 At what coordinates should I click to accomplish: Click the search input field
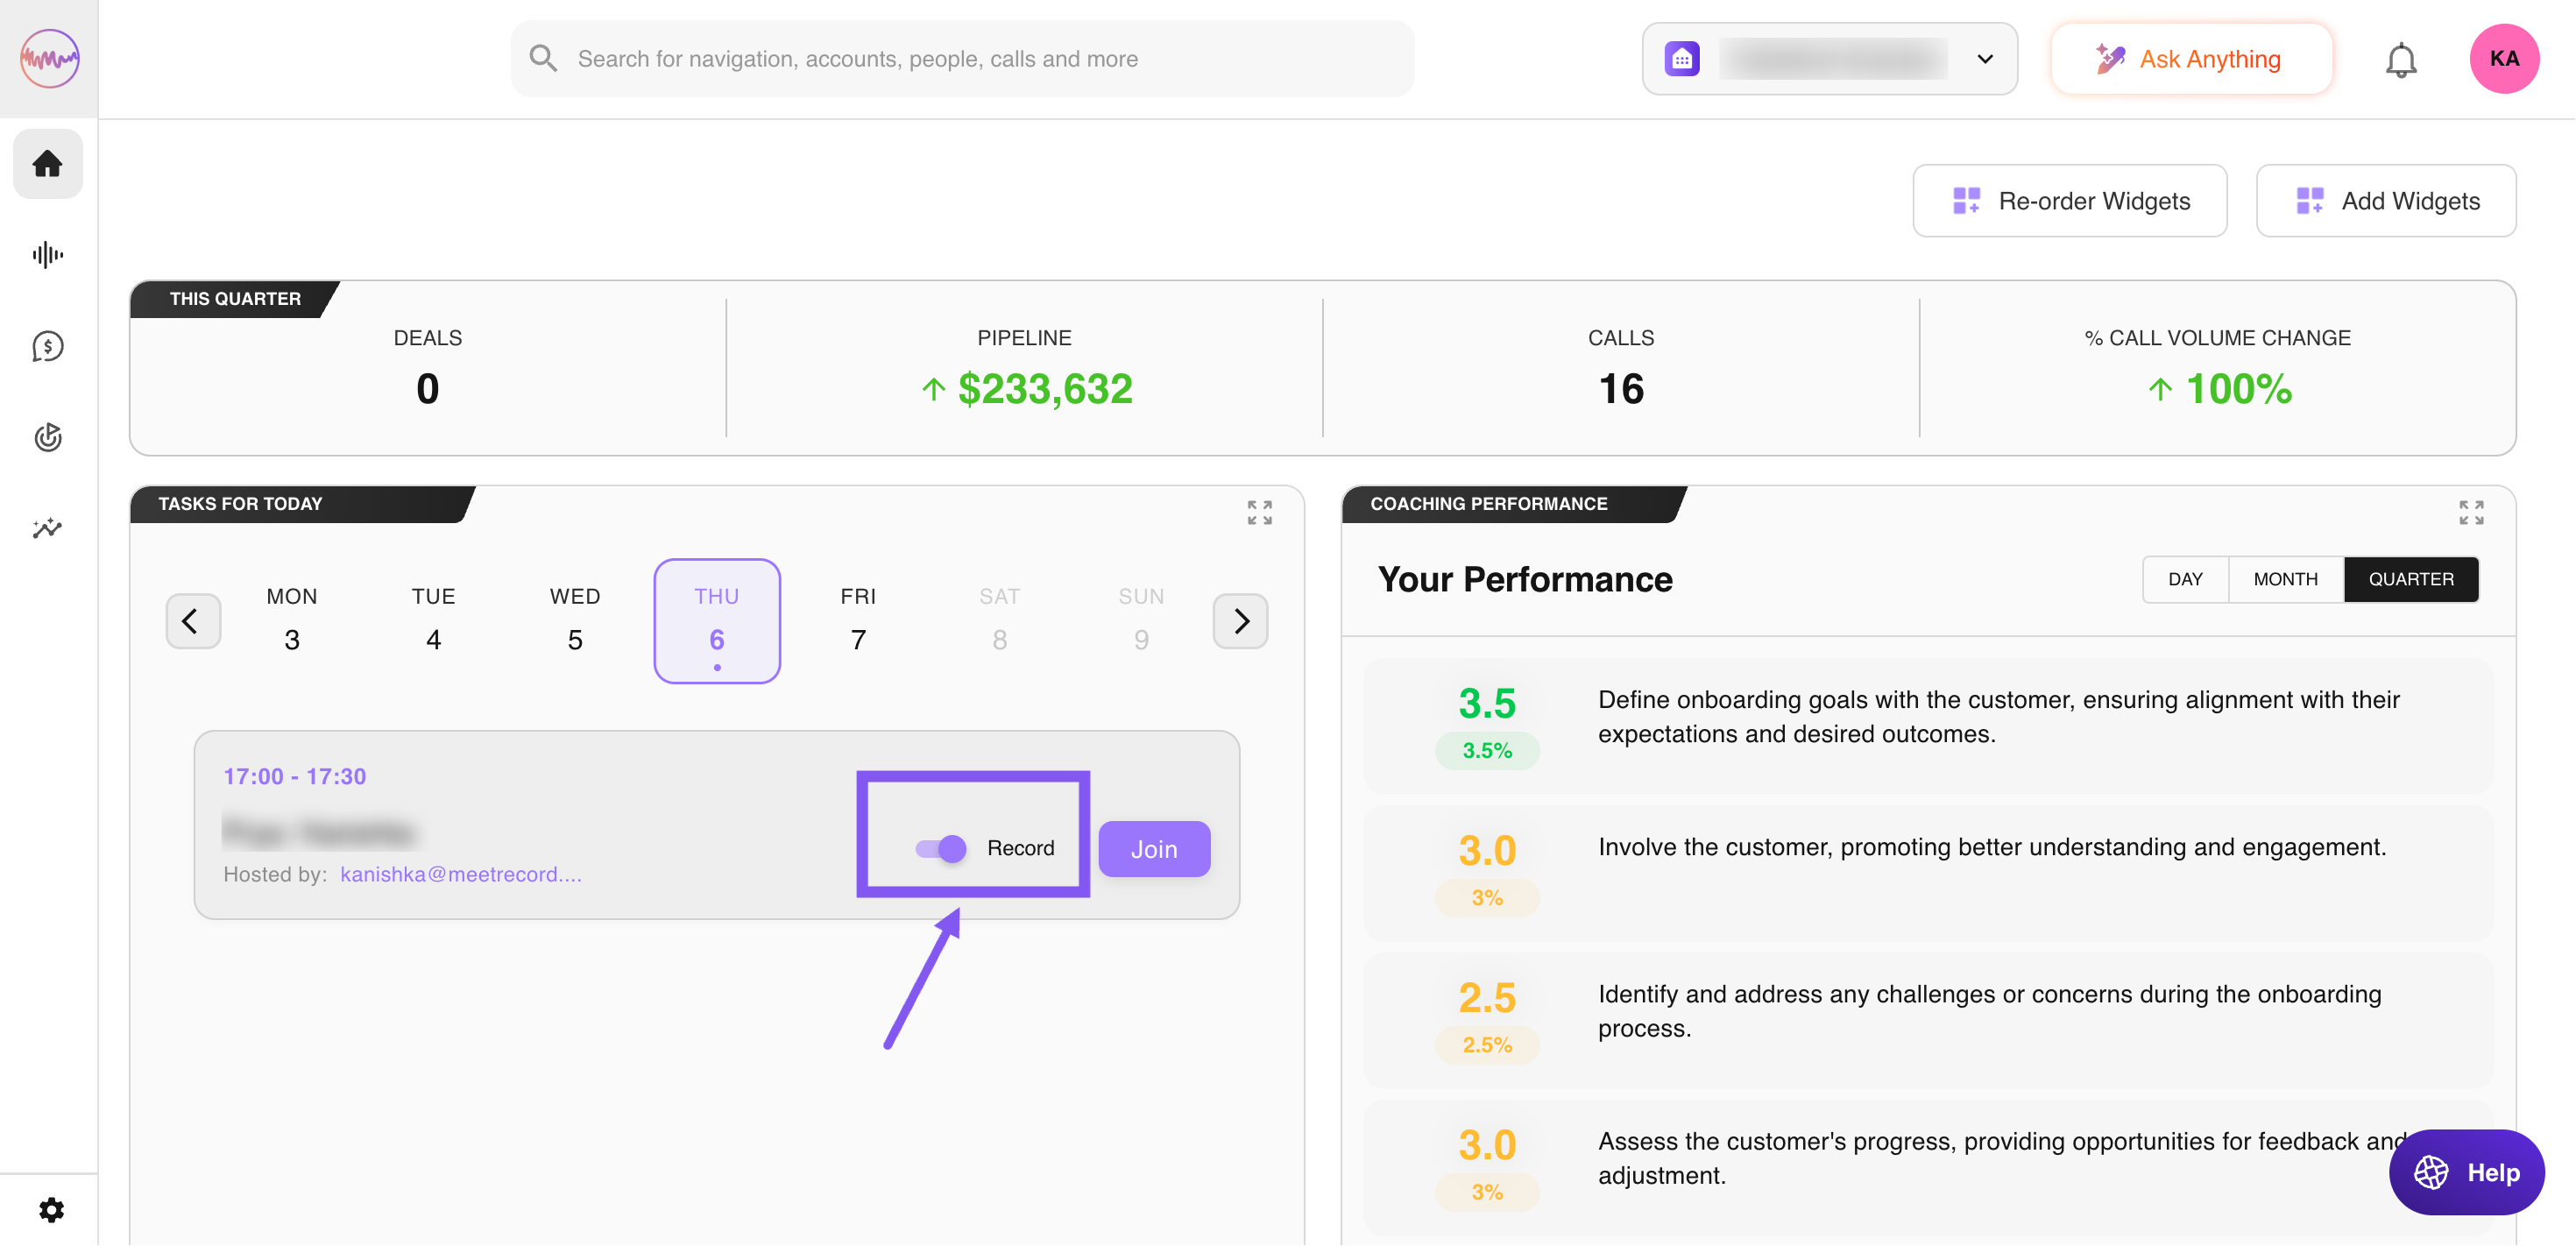click(x=962, y=59)
